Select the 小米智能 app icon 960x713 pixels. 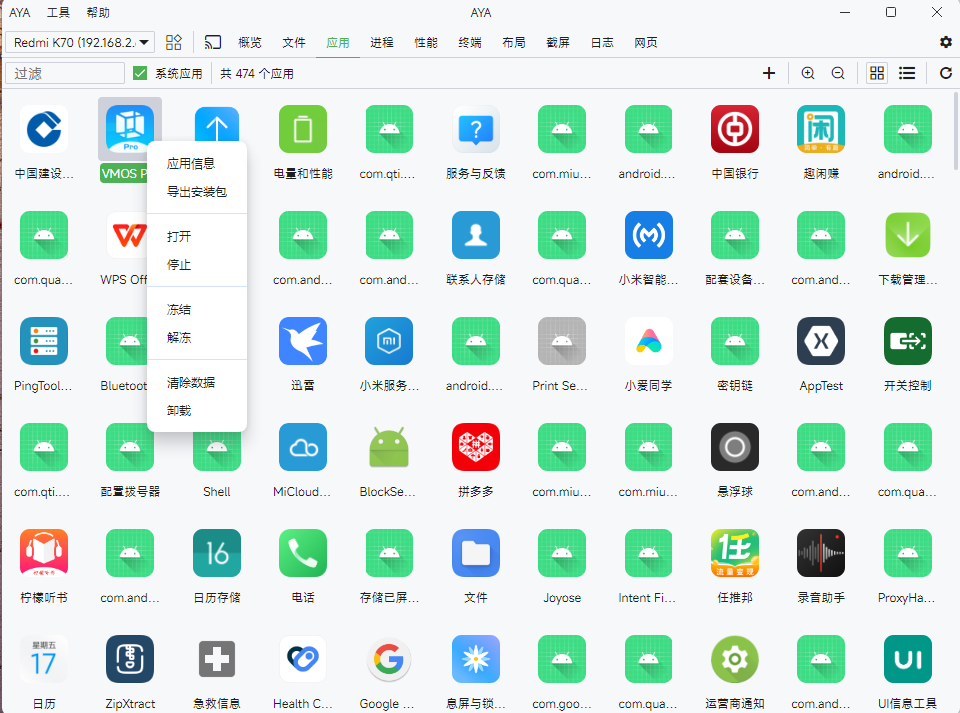pyautogui.click(x=648, y=235)
